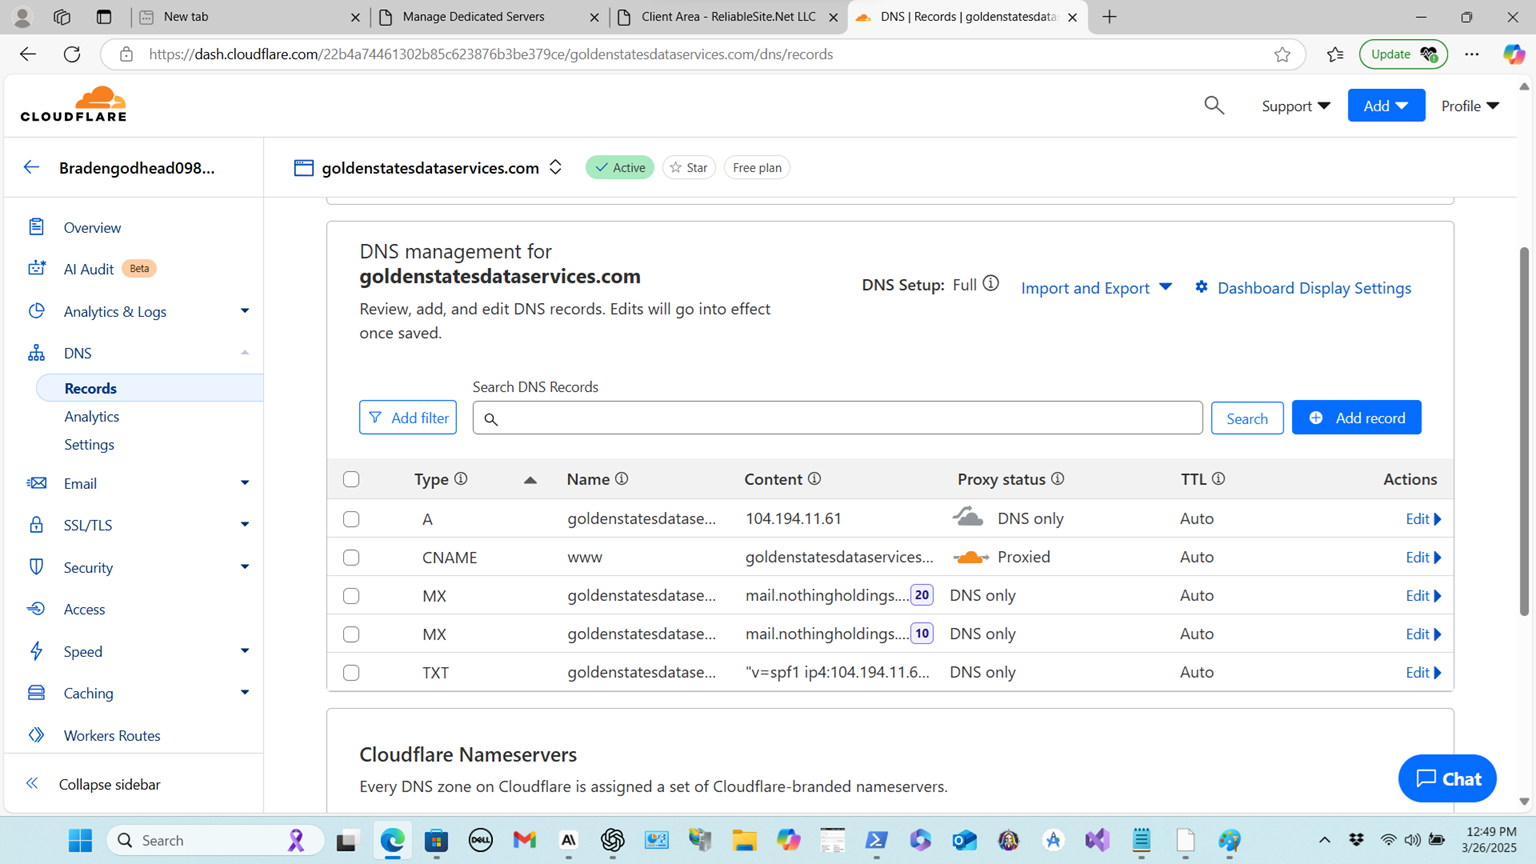
Task: Click the Cloudflare logo
Action: (x=74, y=104)
